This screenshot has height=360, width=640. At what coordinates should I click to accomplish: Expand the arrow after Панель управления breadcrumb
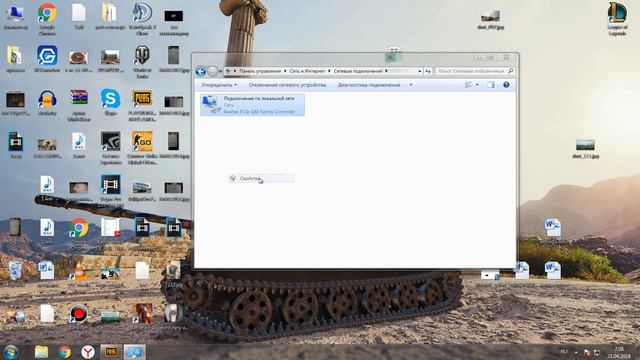click(285, 71)
